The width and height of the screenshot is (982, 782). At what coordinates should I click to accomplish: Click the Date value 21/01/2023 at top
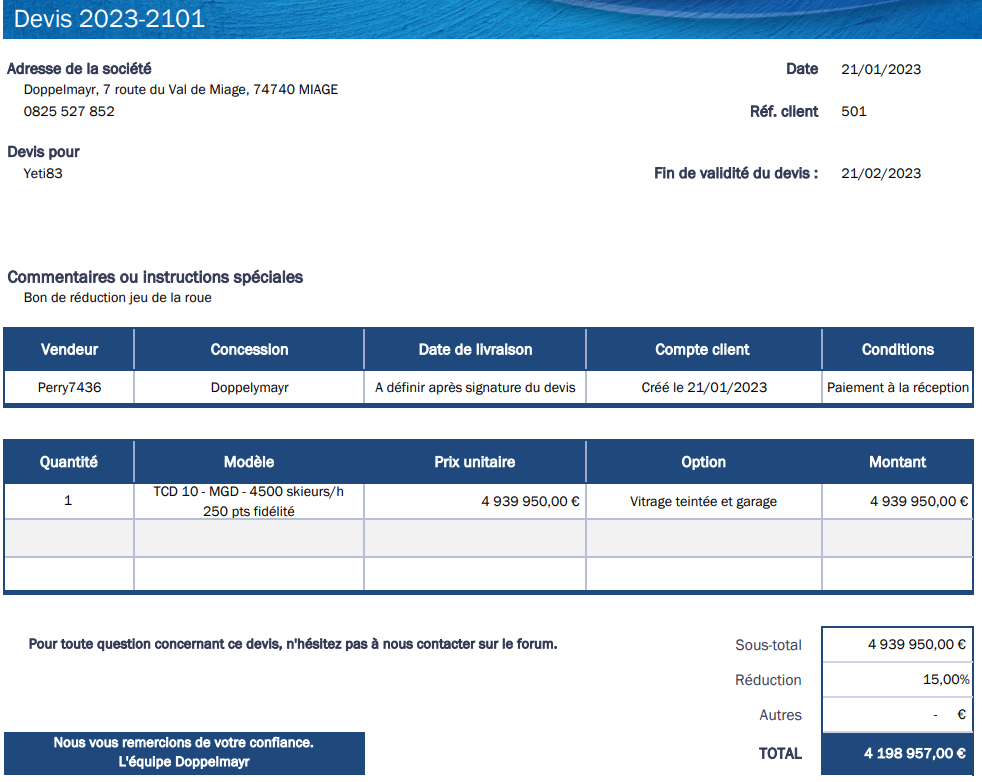click(x=881, y=69)
